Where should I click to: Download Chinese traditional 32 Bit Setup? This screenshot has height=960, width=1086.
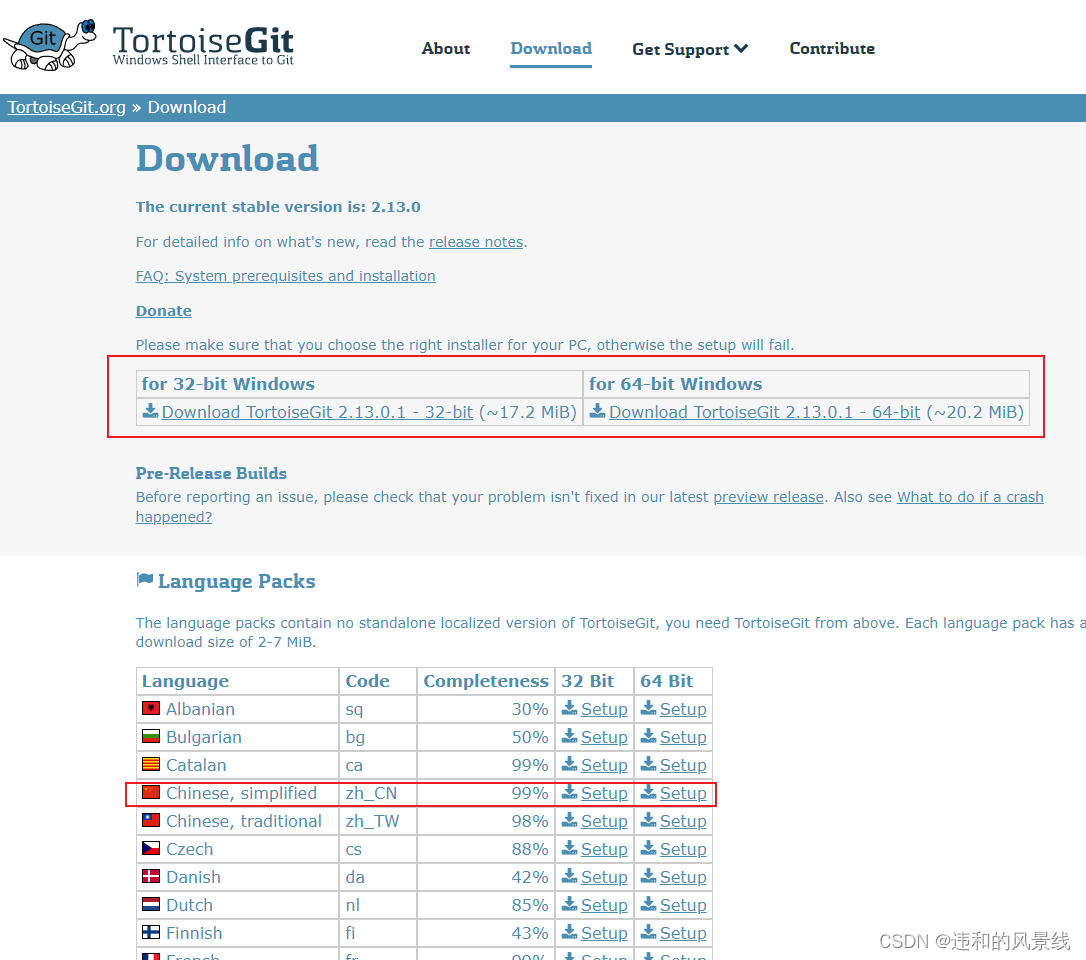(x=604, y=821)
